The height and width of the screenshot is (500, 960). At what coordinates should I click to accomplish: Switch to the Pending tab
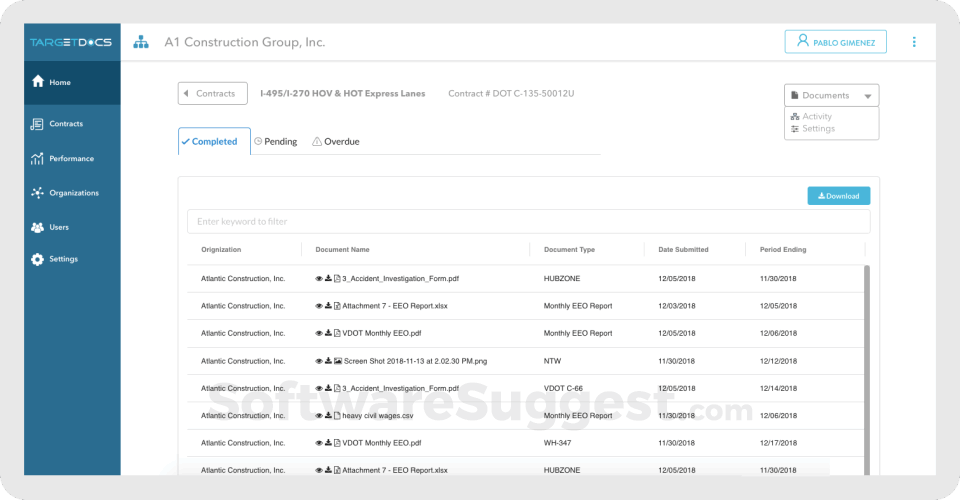click(x=275, y=142)
